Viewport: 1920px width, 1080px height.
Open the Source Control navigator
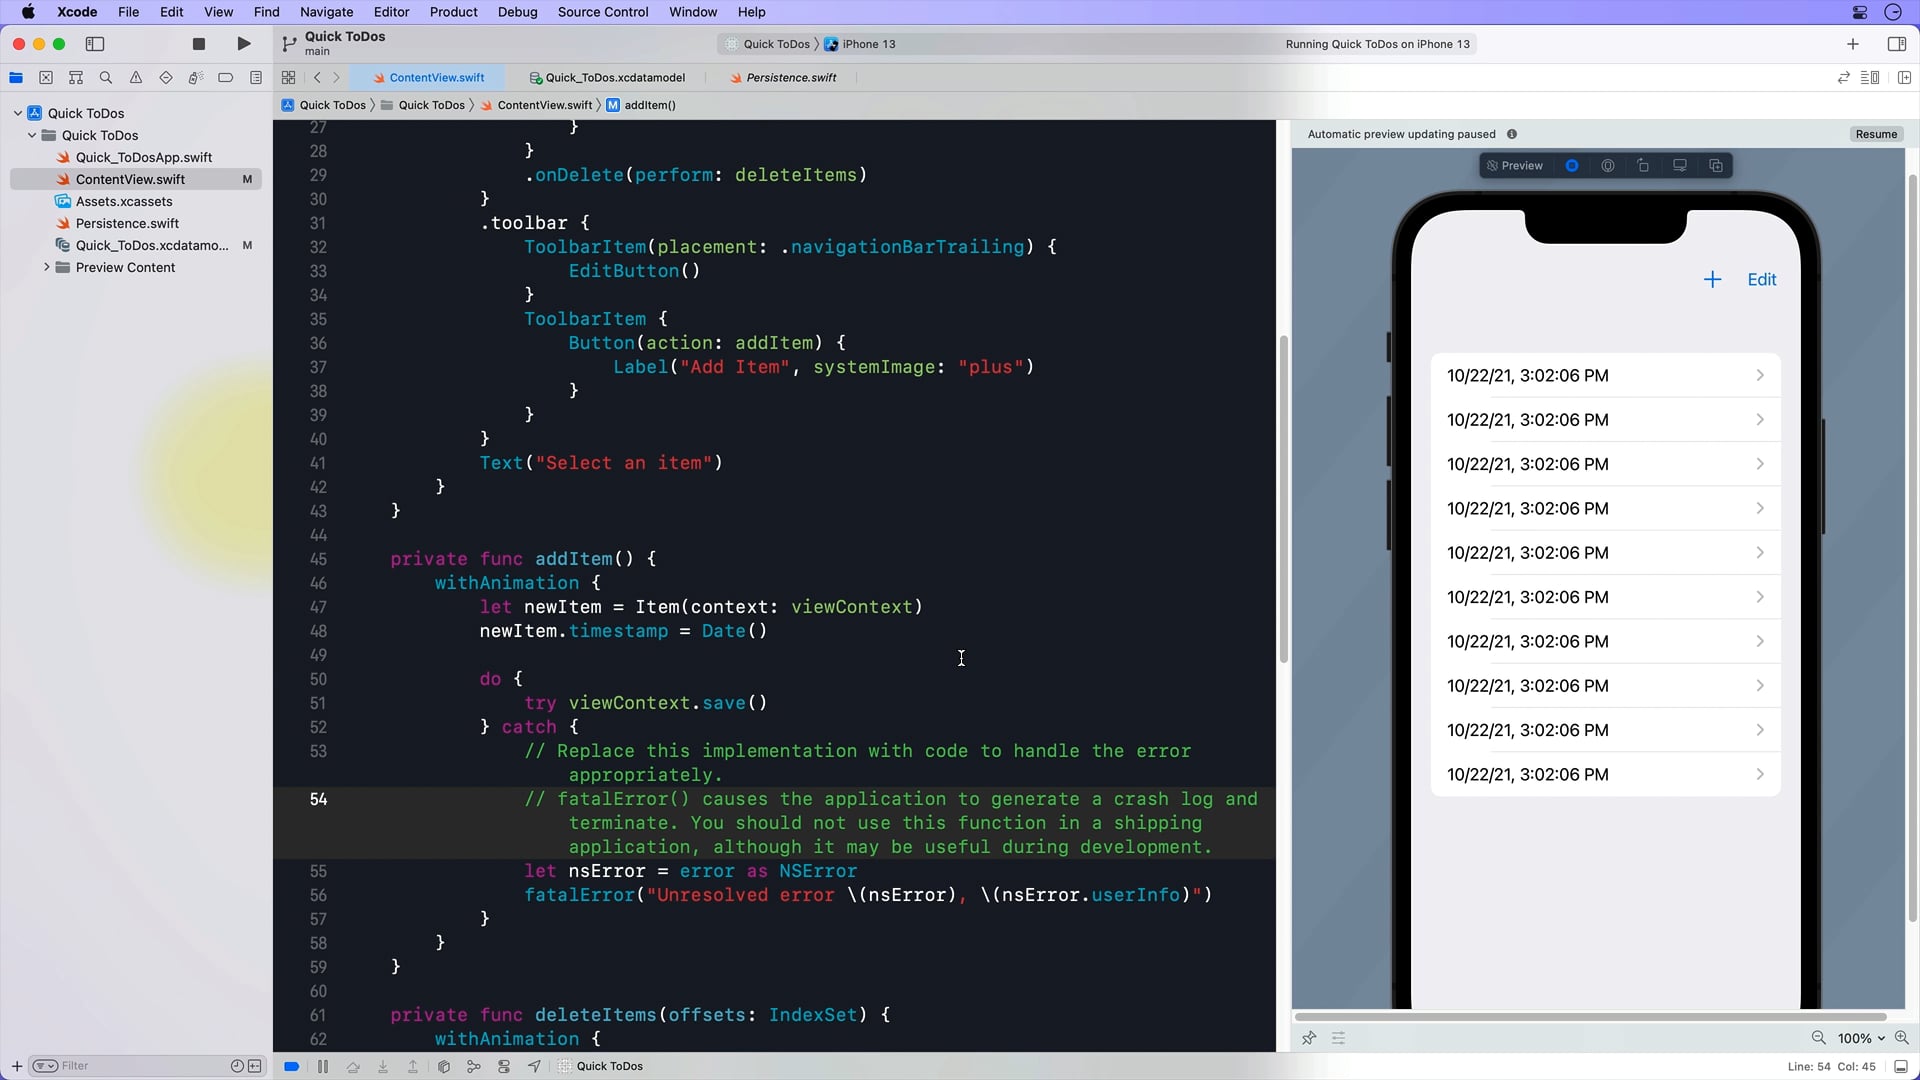click(46, 78)
